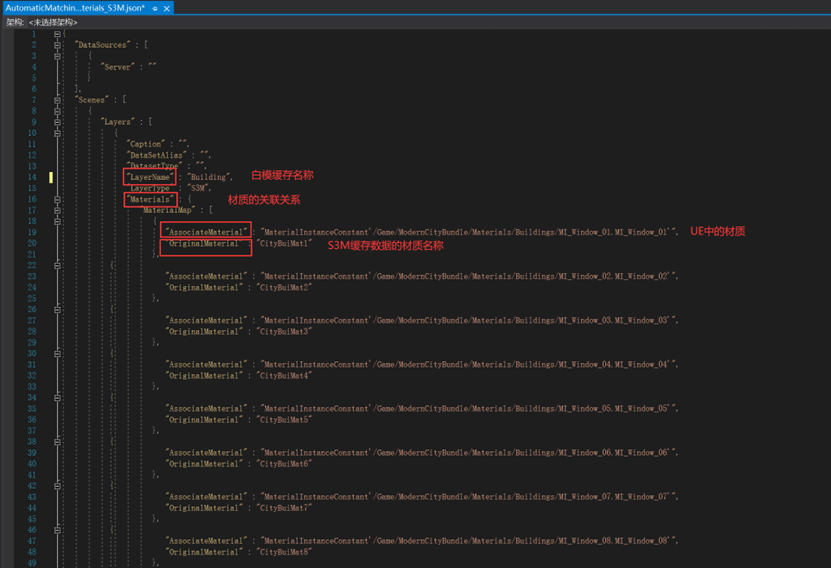Screen dimensions: 831x568
Task: Click the yellow change marker beside line 14
Action: click(51, 177)
